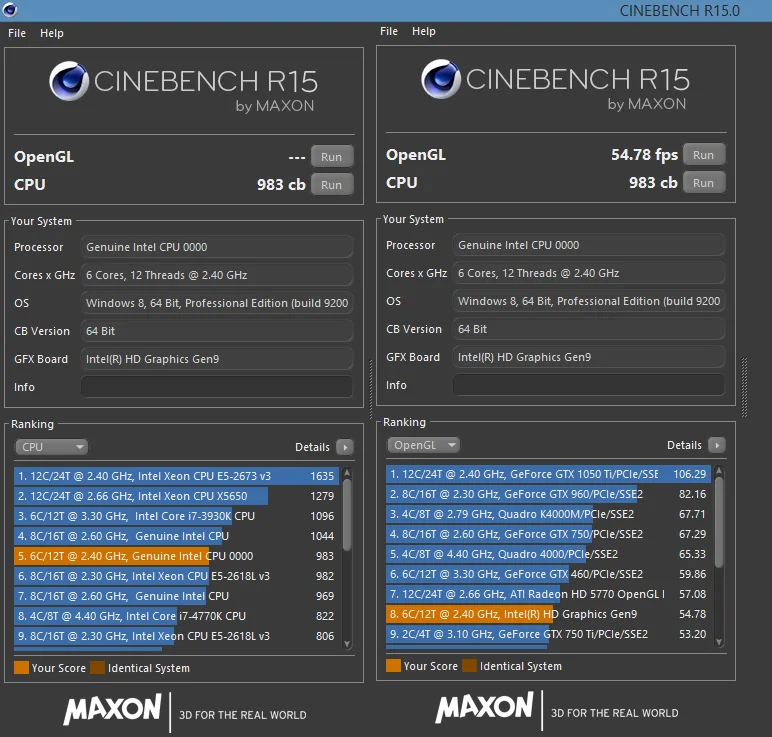This screenshot has width=772, height=737.
Task: Click the Identical System swatch in right legend
Action: pos(470,666)
